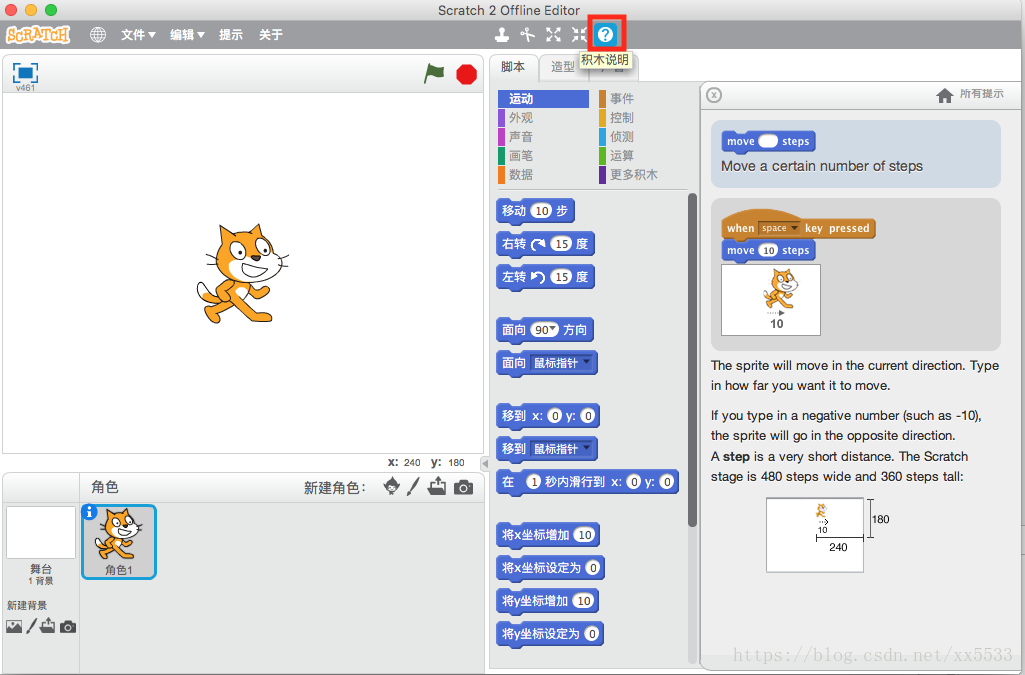Choose new sprite from library

point(392,486)
